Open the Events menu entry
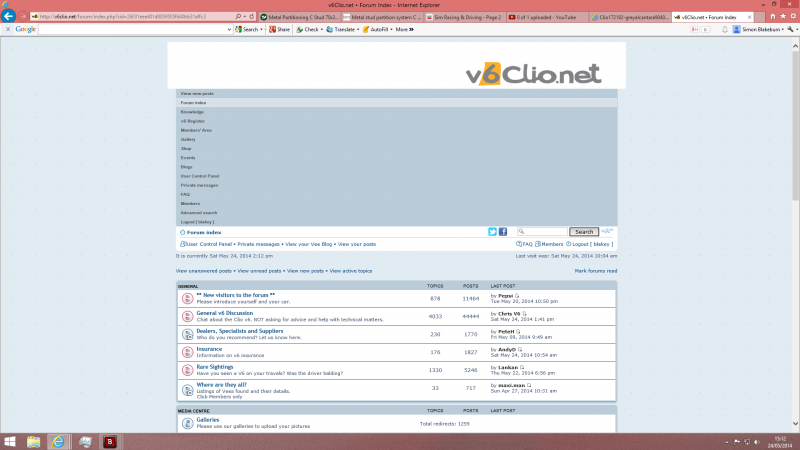The width and height of the screenshot is (800, 450). (x=188, y=158)
